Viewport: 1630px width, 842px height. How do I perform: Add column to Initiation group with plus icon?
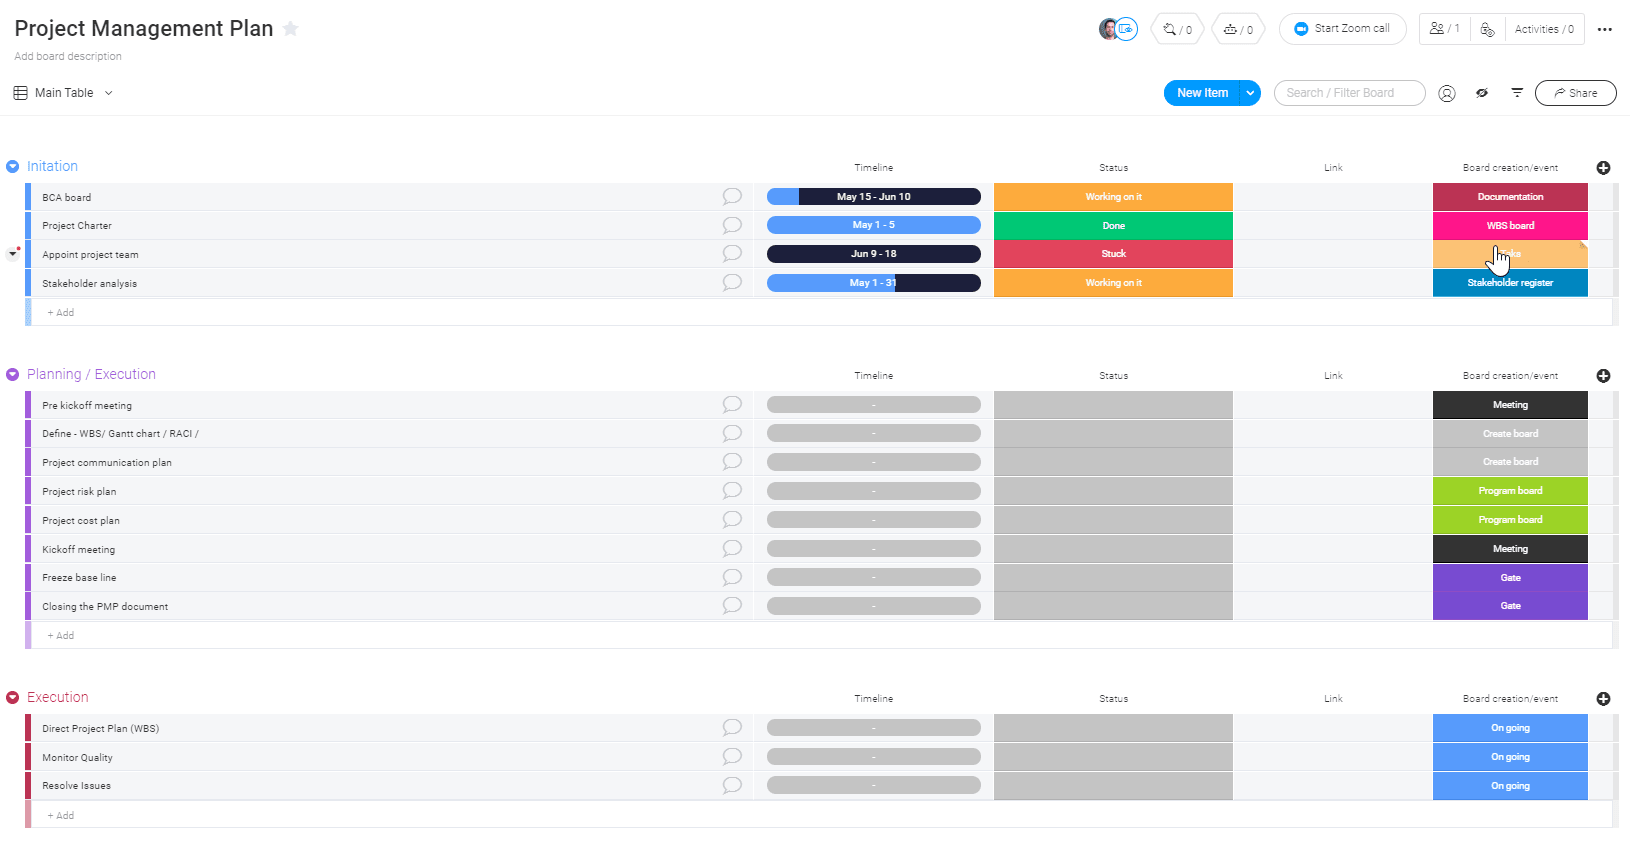pyautogui.click(x=1603, y=168)
